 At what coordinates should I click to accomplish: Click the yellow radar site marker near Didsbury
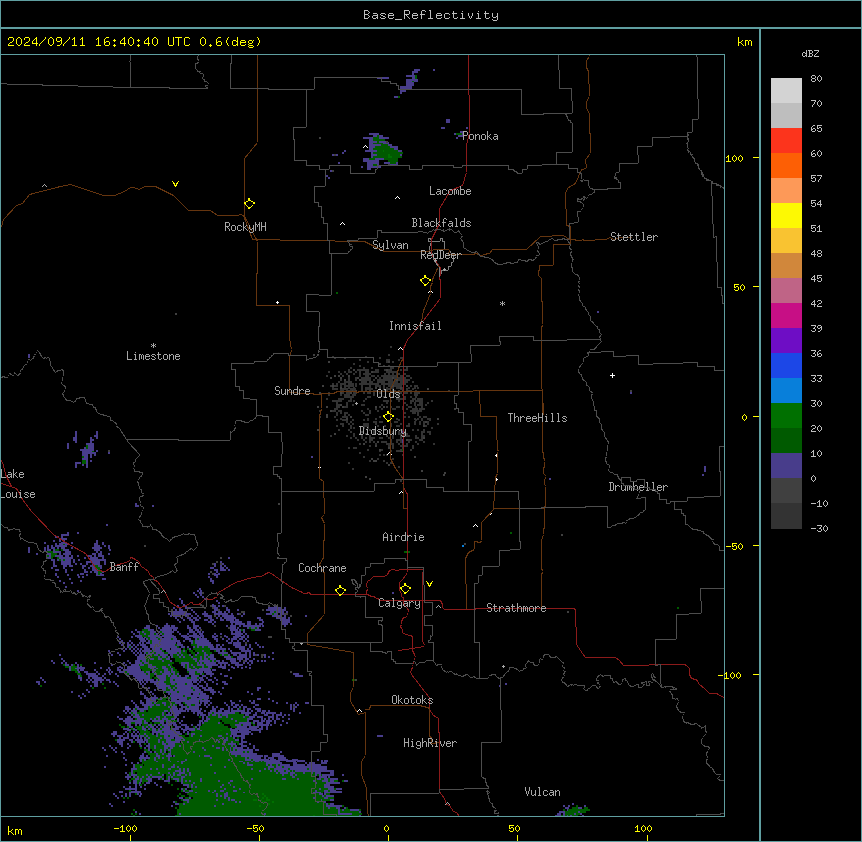[x=389, y=417]
